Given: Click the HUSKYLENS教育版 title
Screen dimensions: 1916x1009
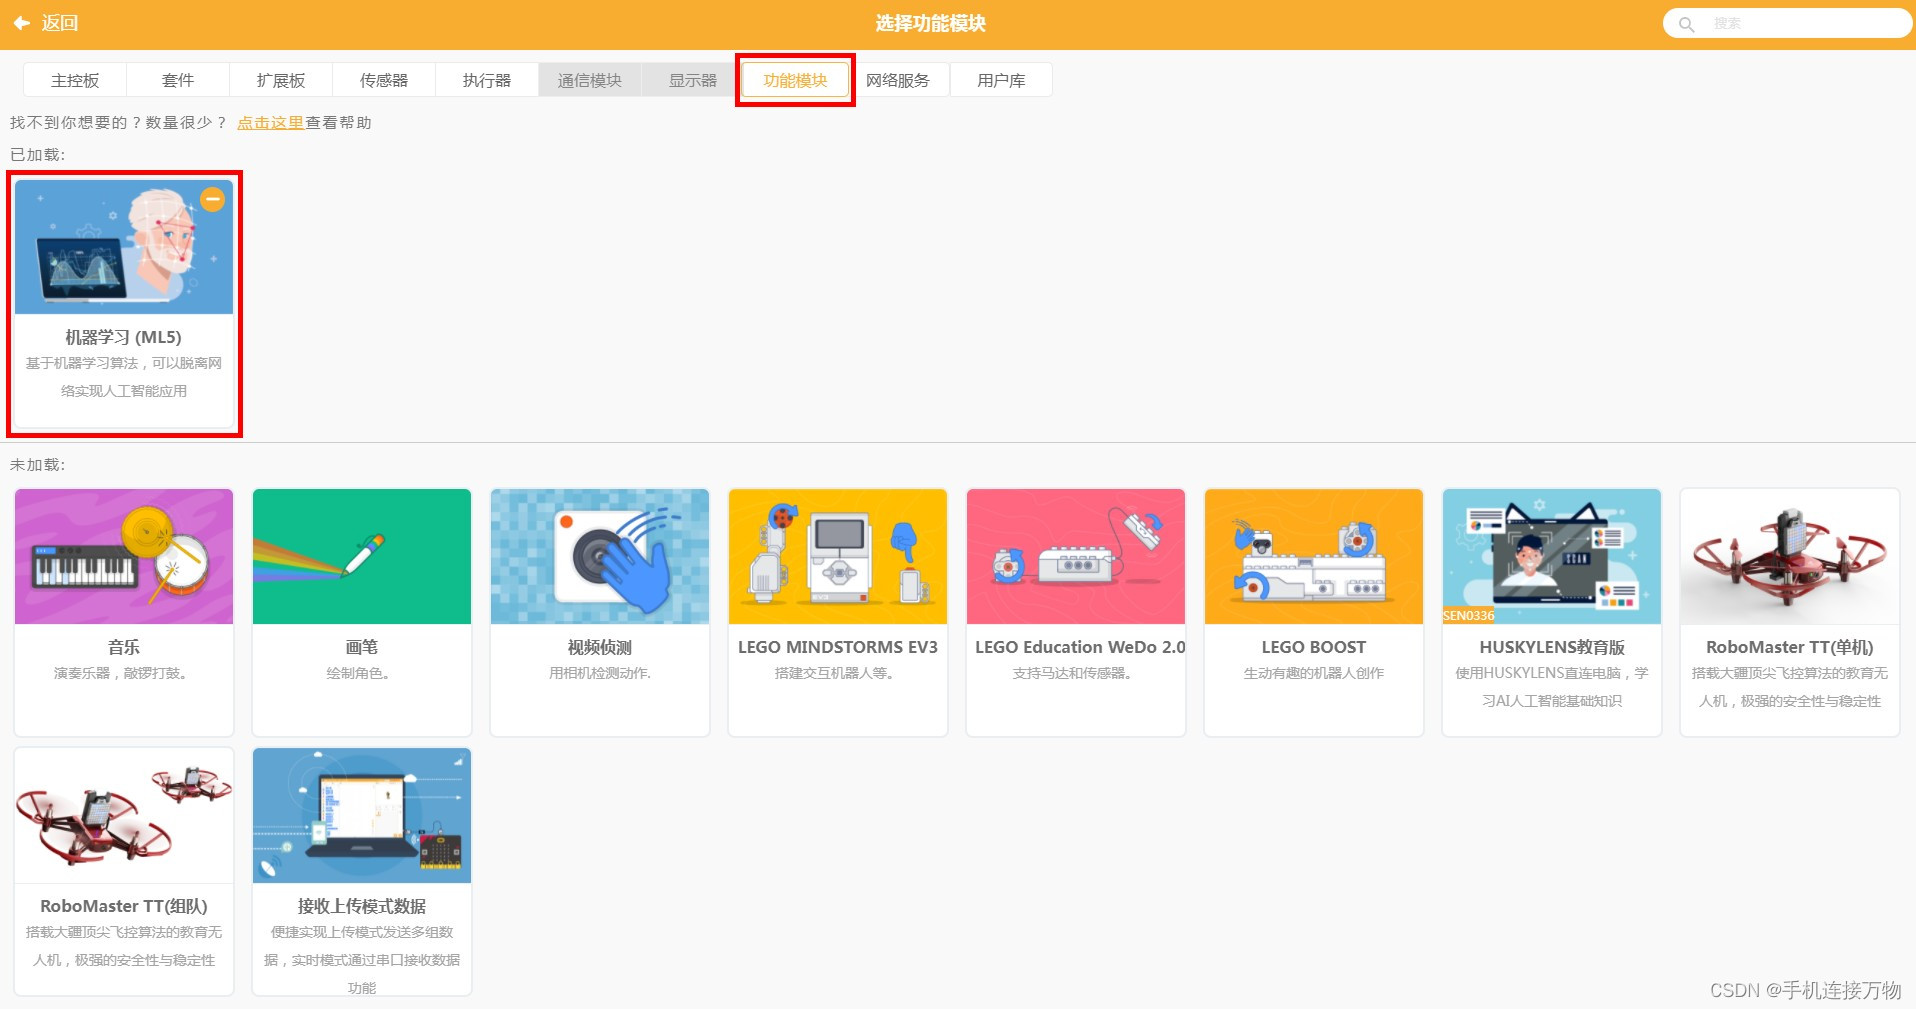Looking at the screenshot, I should (1552, 647).
